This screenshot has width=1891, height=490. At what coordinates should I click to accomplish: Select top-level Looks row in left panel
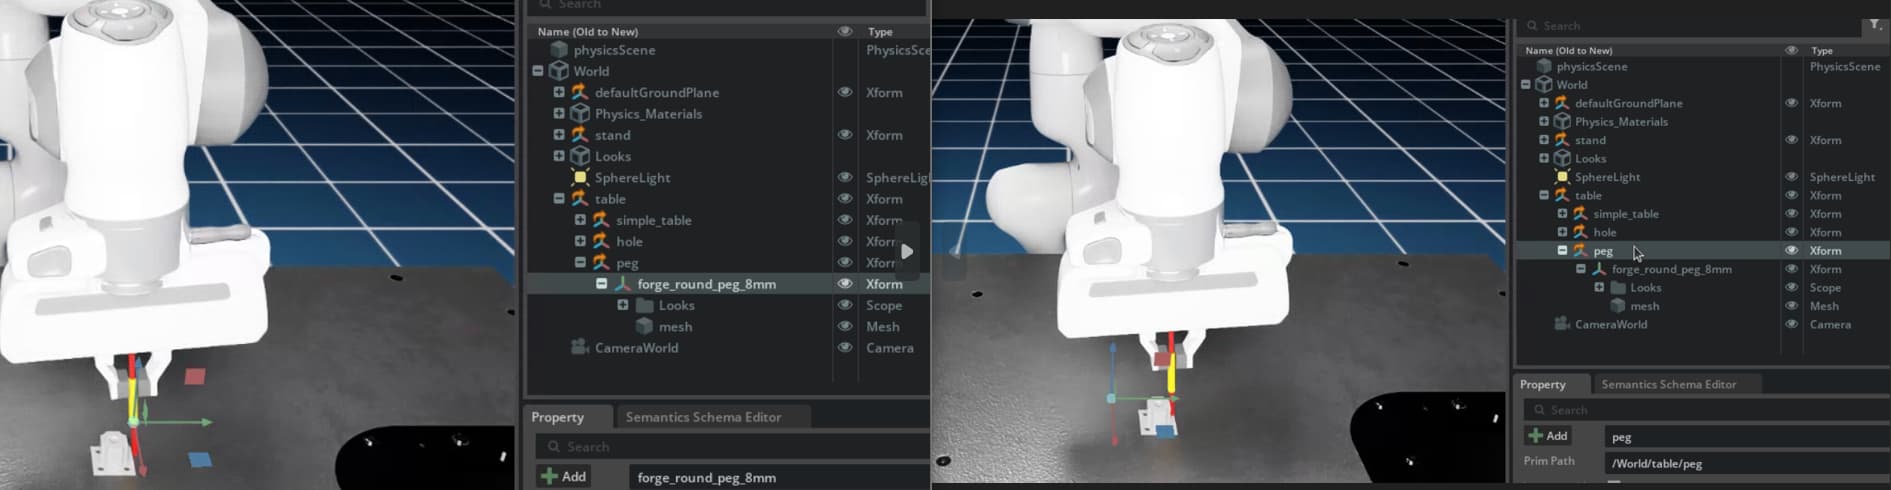728,156
